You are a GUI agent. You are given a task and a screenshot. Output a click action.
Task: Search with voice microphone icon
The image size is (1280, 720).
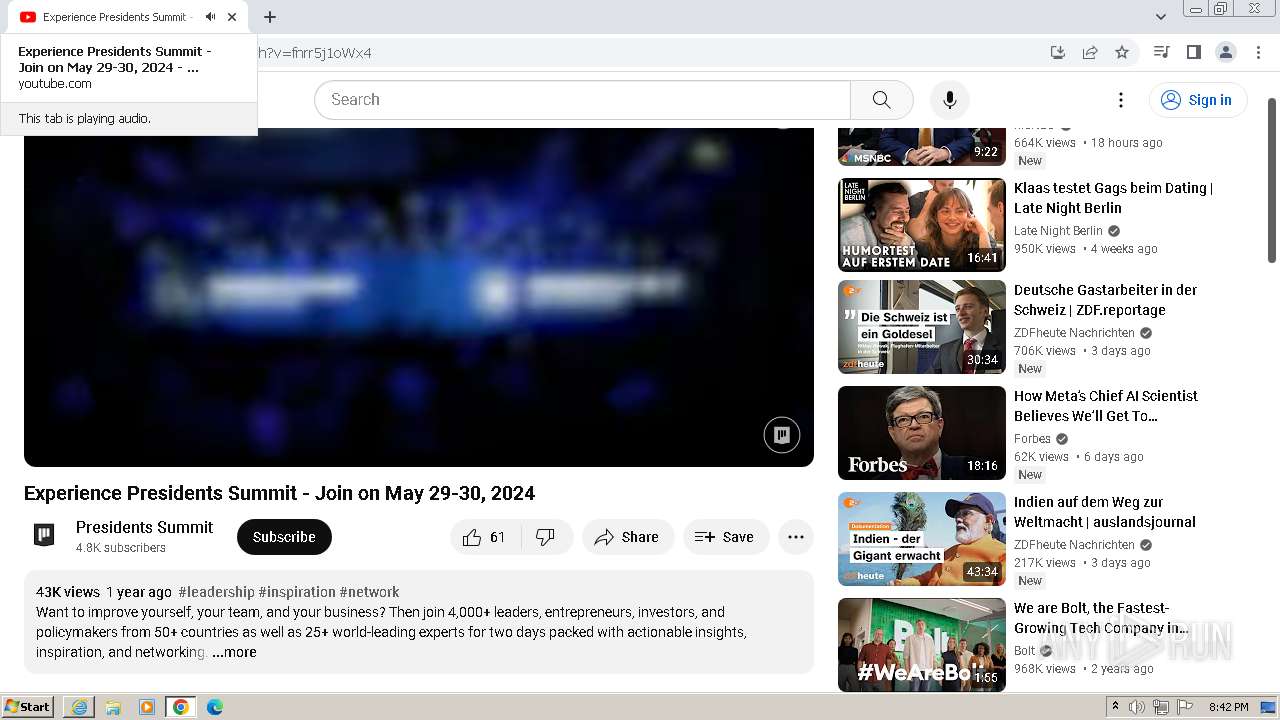pos(950,100)
